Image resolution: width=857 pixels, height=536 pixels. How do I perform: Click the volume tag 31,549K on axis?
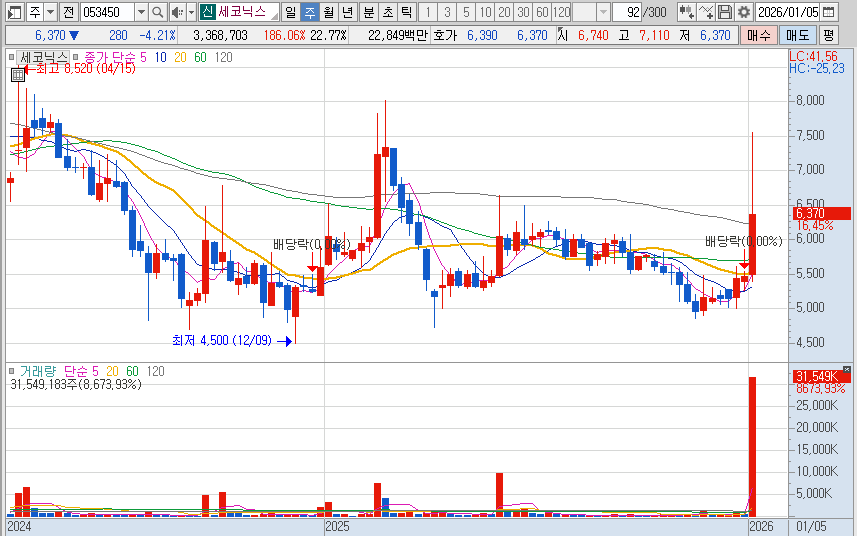point(821,376)
